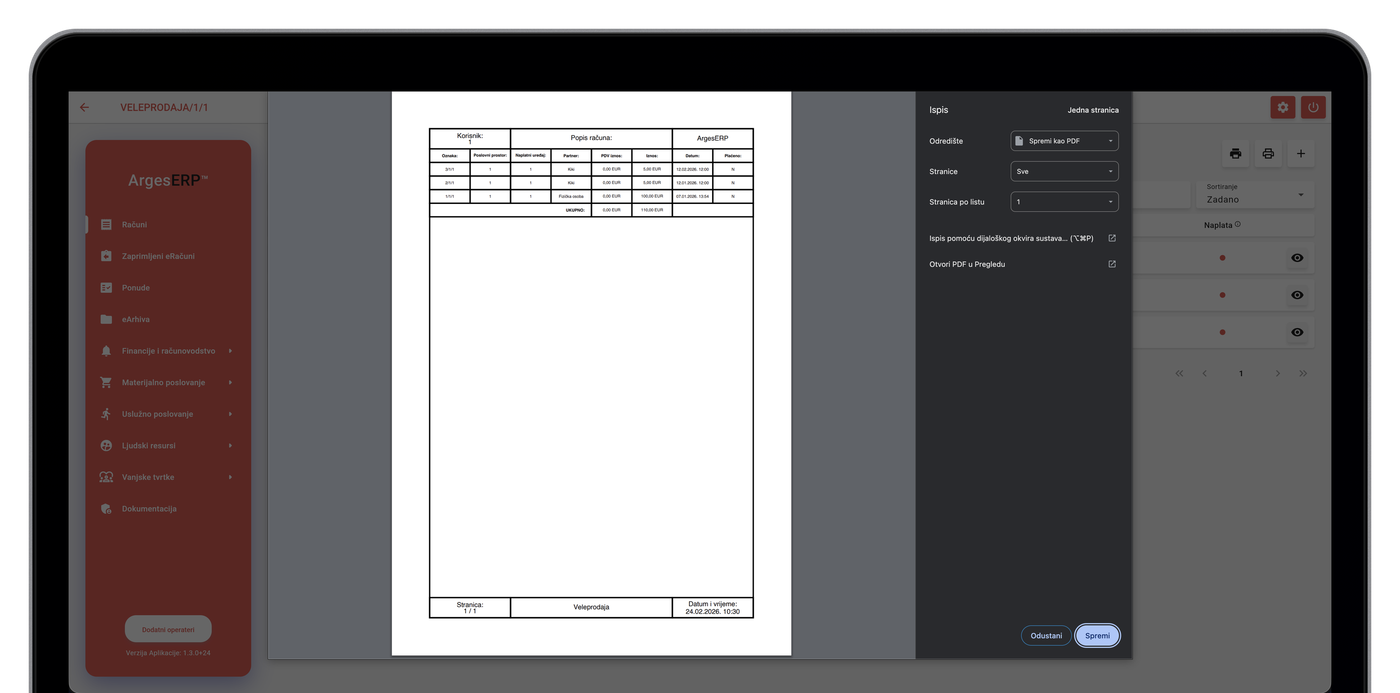Click the red power logout icon
Screen dimensions: 1400x693
1313,108
